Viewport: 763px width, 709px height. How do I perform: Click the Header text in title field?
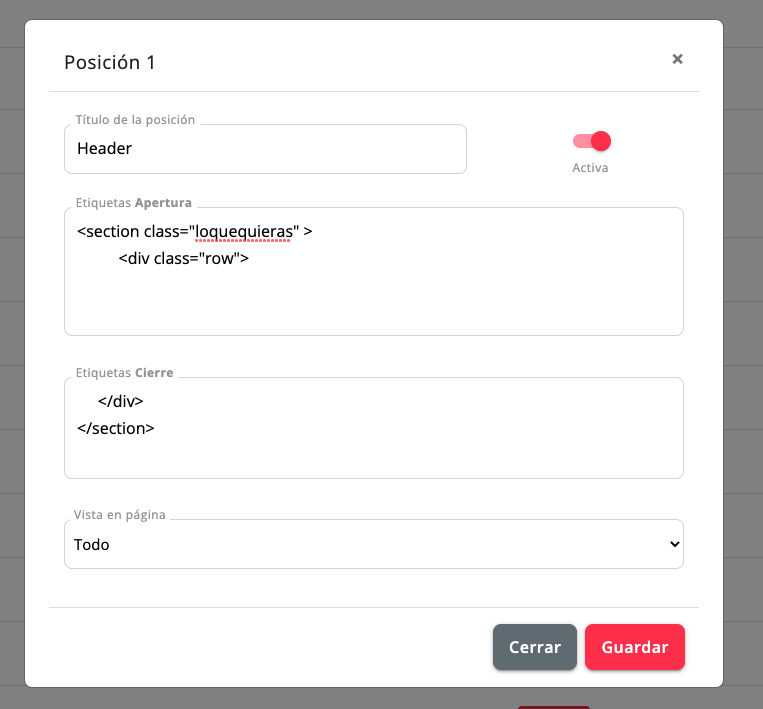coord(105,148)
